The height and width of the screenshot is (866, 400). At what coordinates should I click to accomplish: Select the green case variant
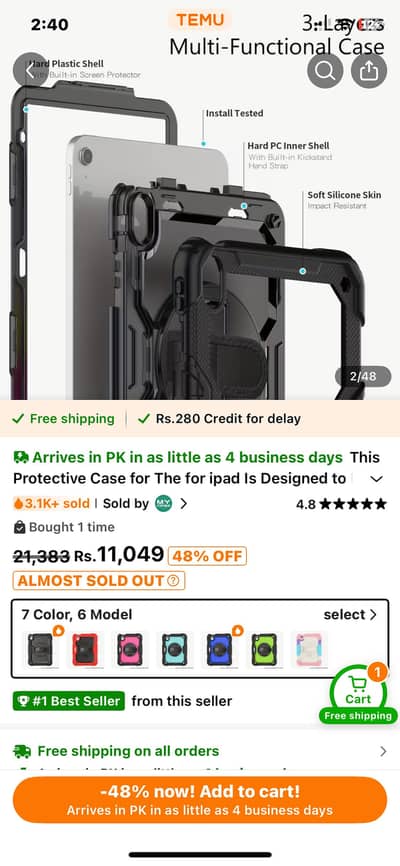point(264,650)
